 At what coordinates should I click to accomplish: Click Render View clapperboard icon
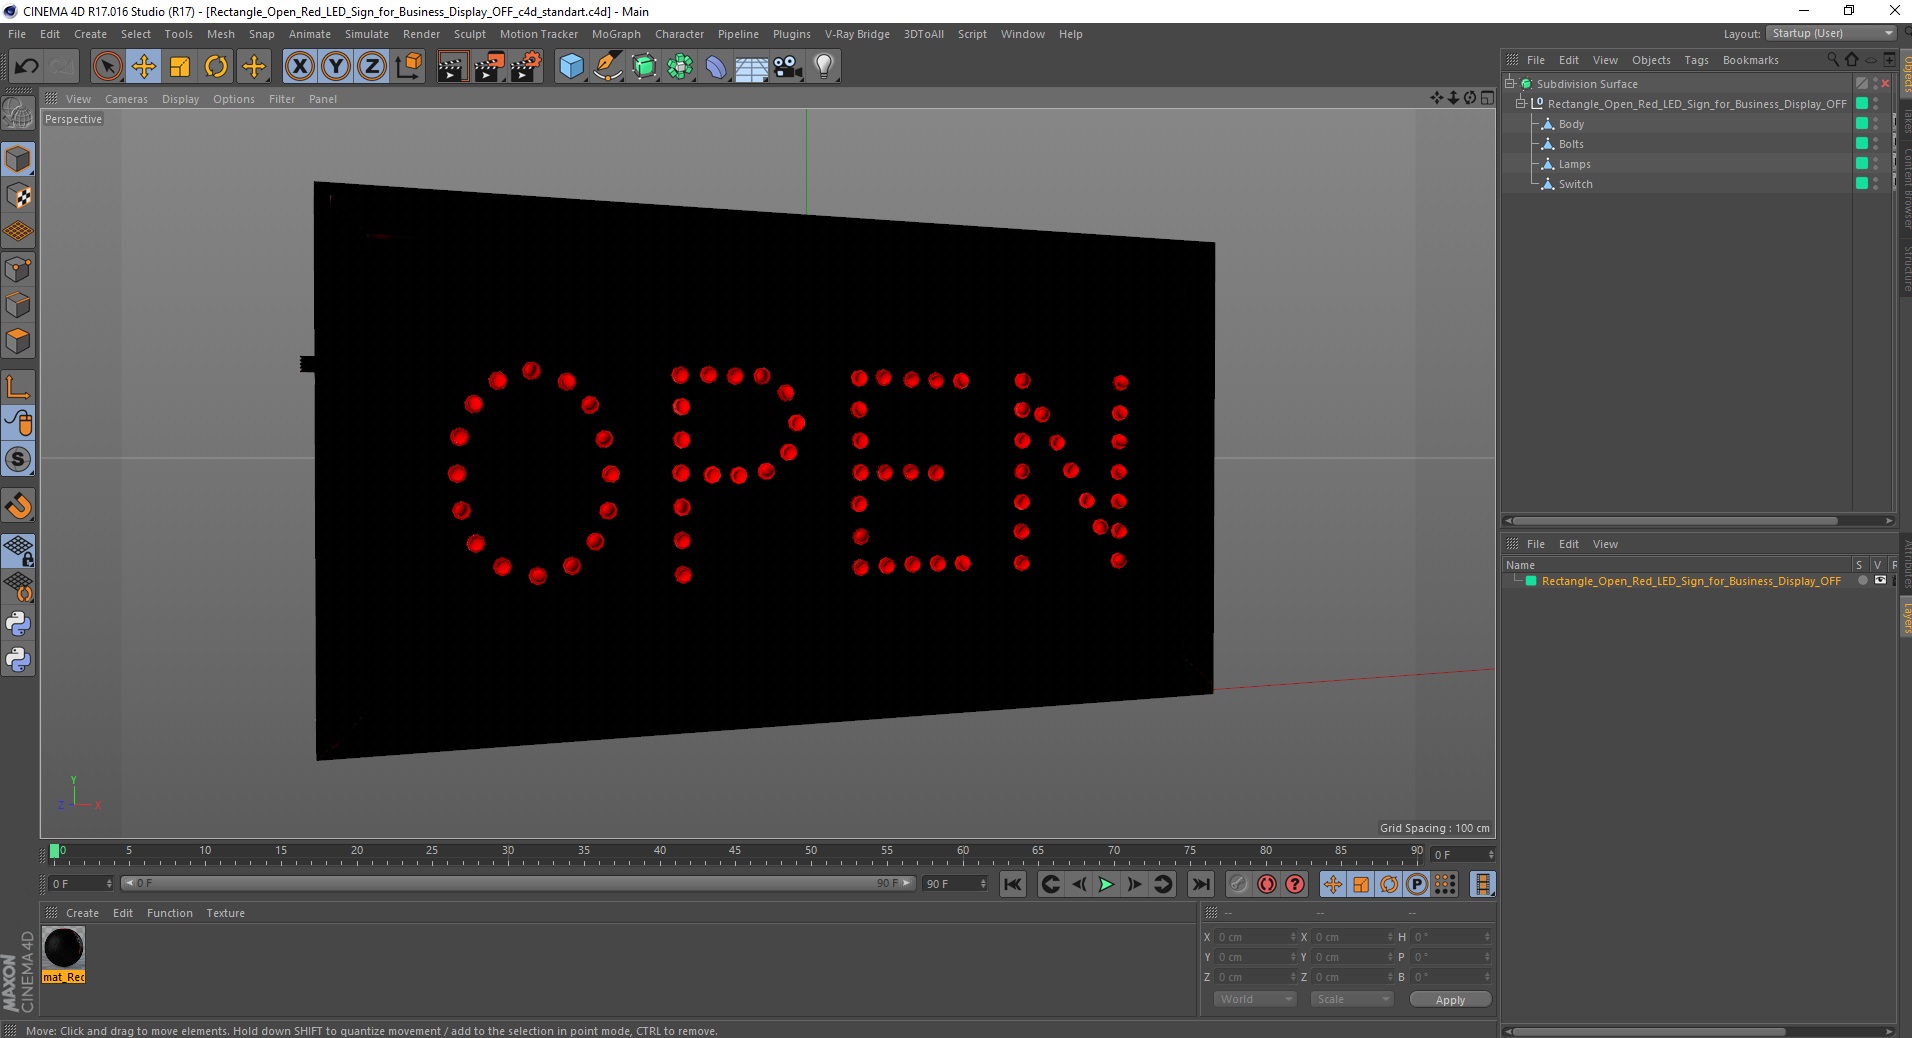[x=452, y=67]
